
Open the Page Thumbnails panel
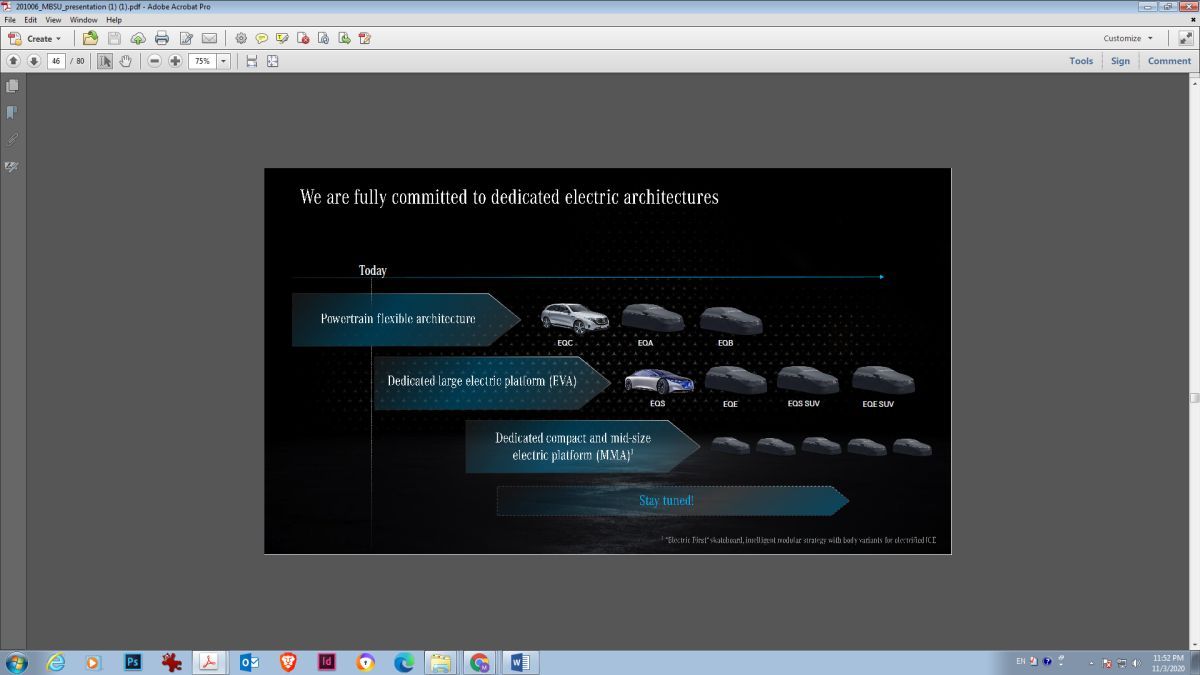tap(12, 86)
